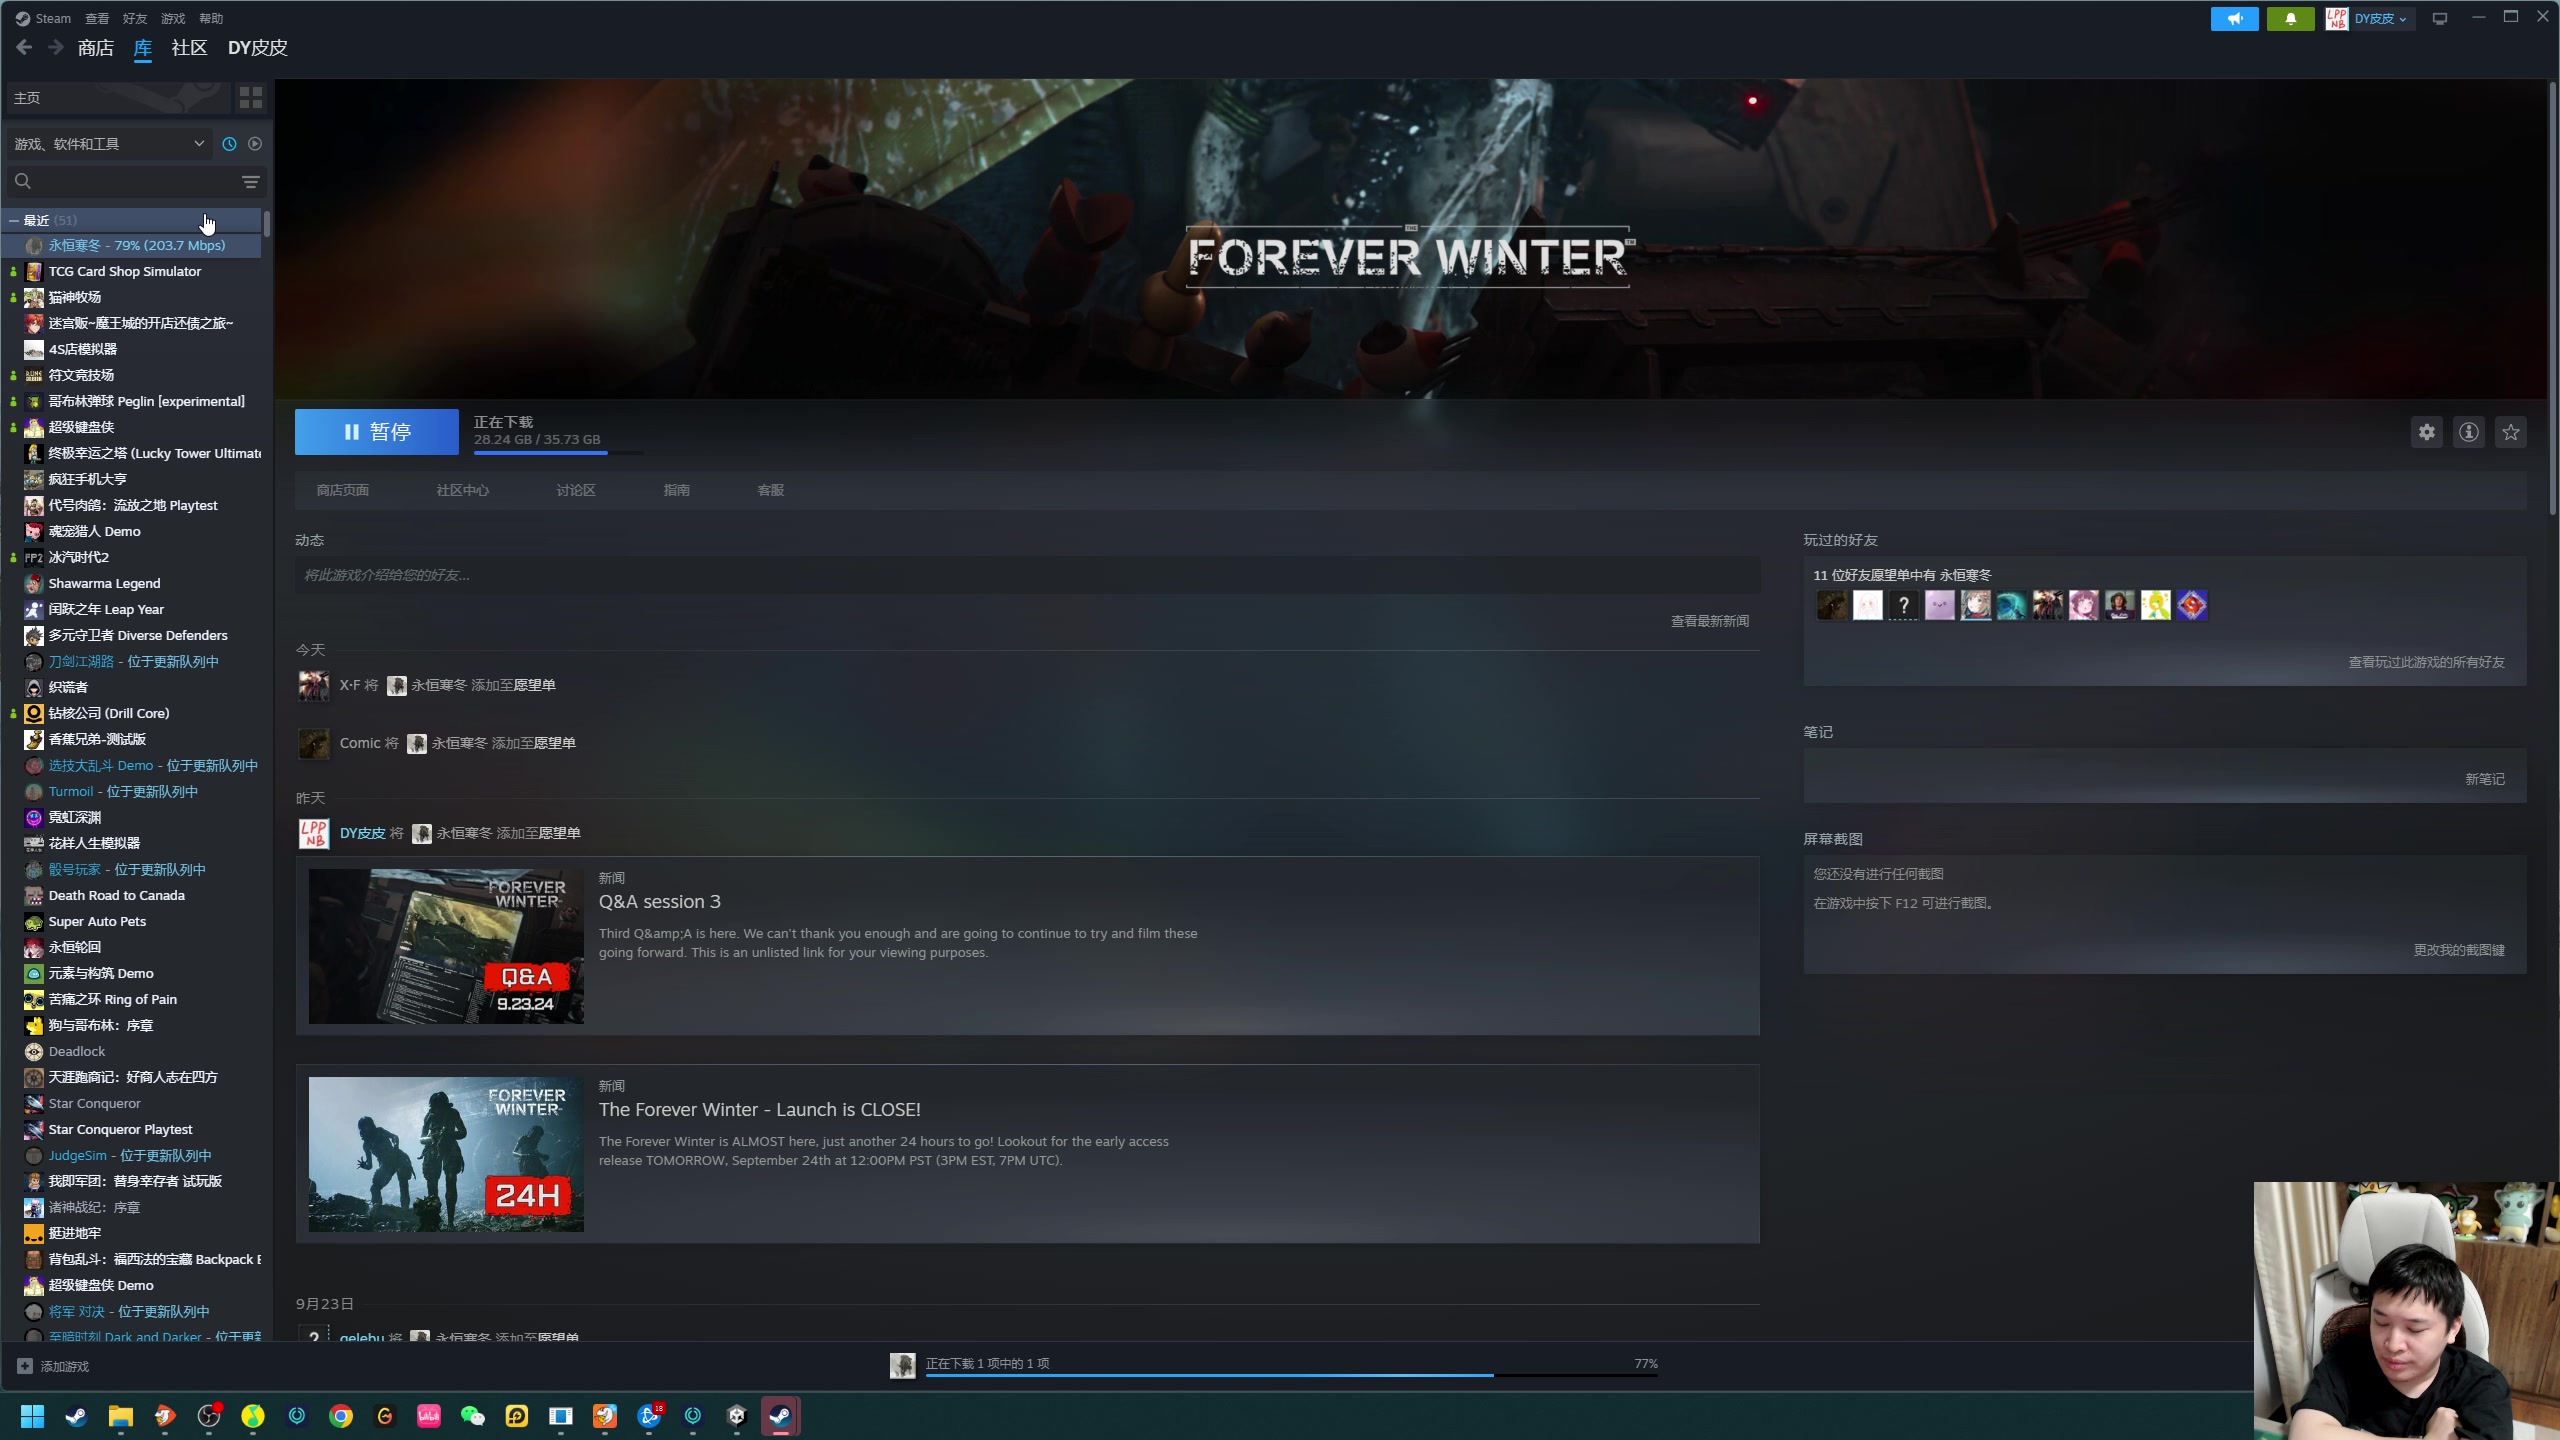Select Shawarma Legend in library list

104,584
